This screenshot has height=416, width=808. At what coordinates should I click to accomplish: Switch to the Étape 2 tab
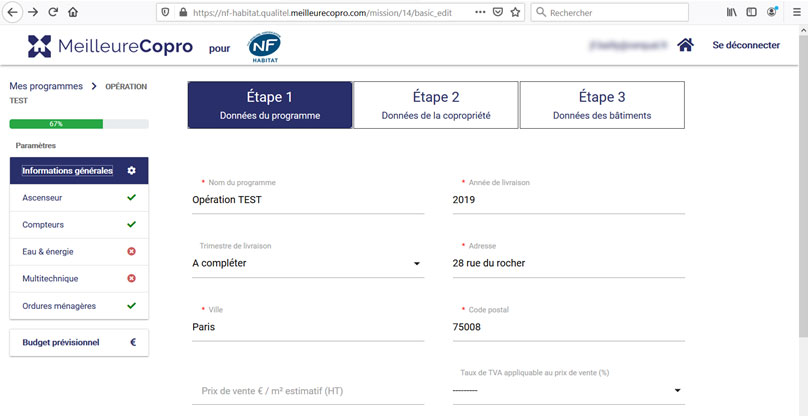tap(435, 105)
